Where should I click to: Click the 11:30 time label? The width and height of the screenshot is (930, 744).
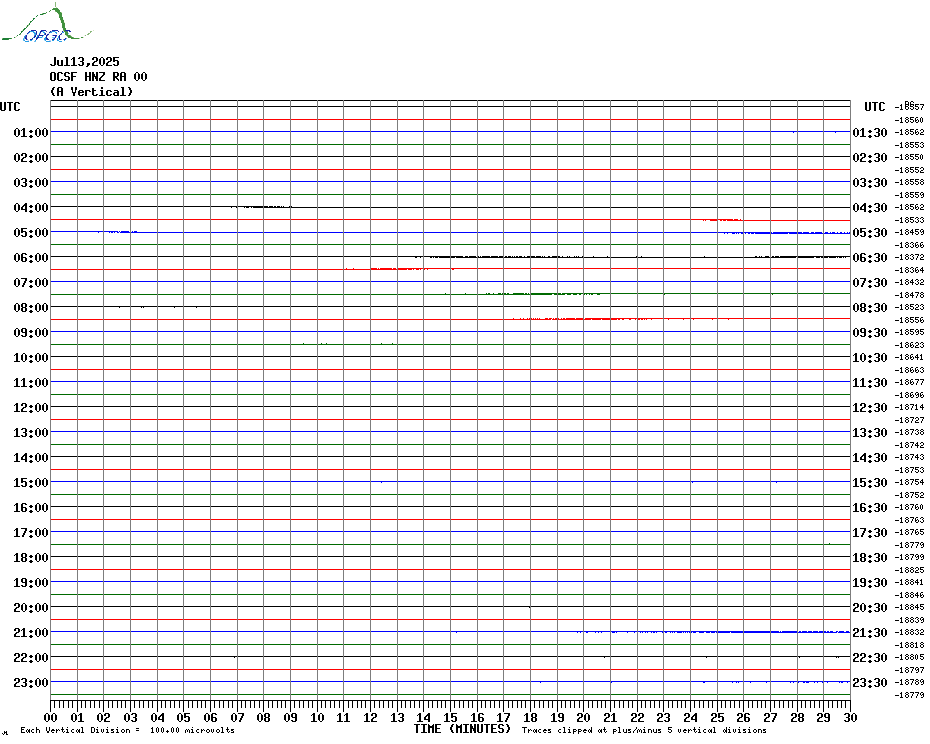[870, 383]
